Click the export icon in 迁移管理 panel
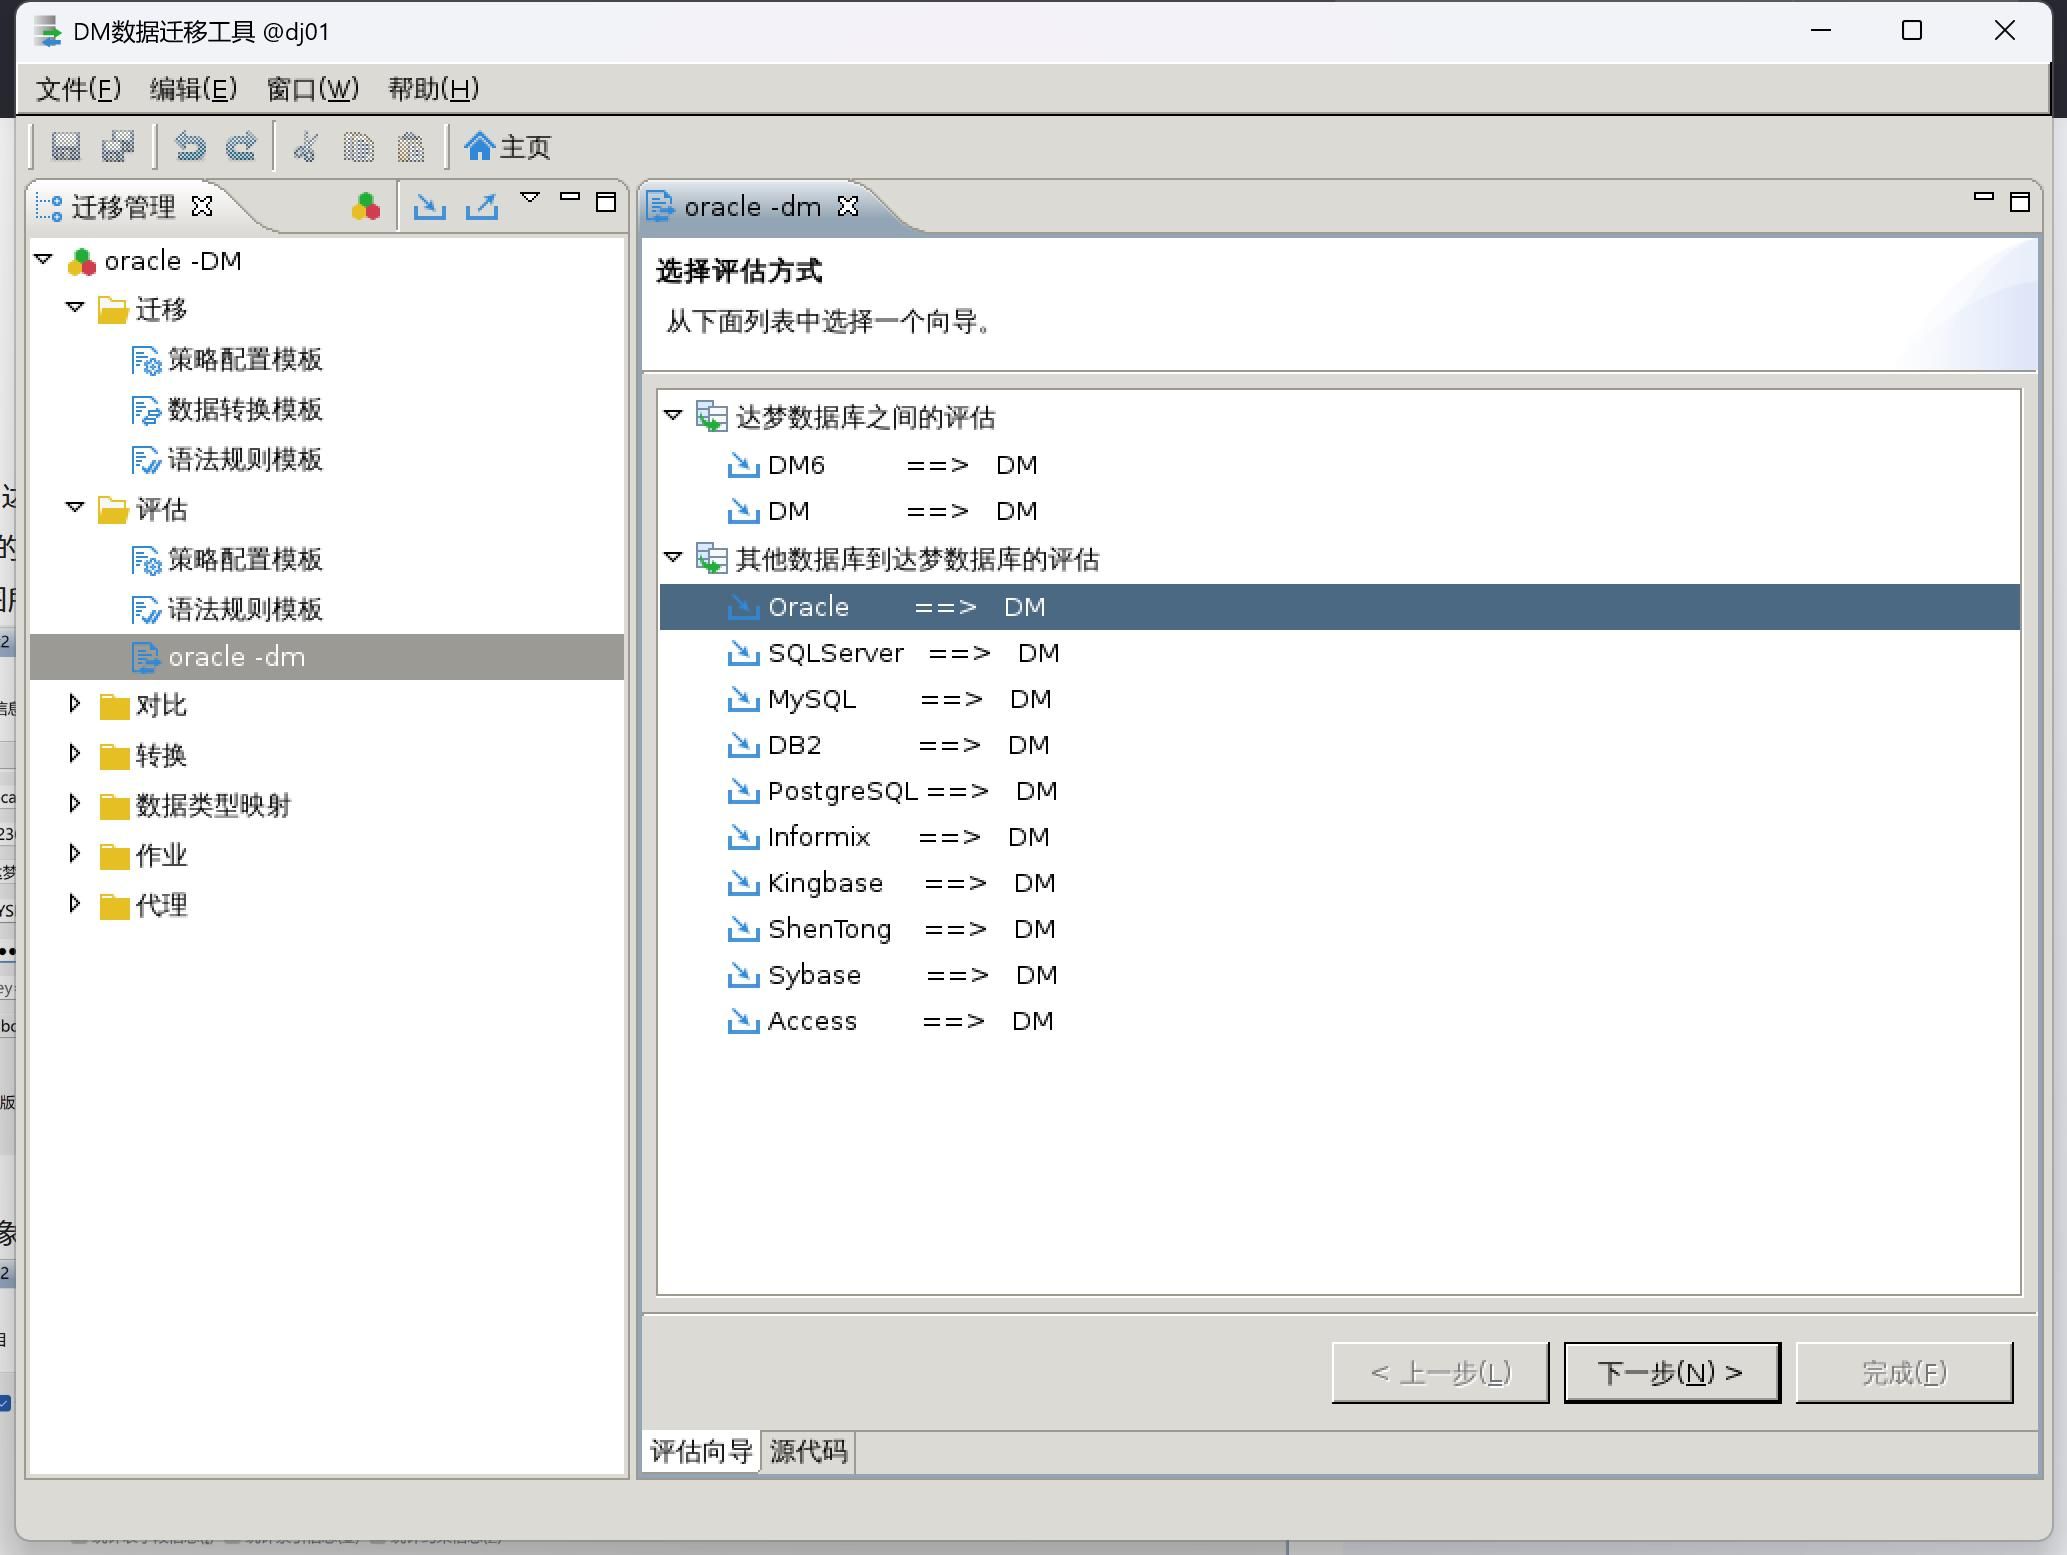The width and height of the screenshot is (2067, 1555). [x=482, y=207]
